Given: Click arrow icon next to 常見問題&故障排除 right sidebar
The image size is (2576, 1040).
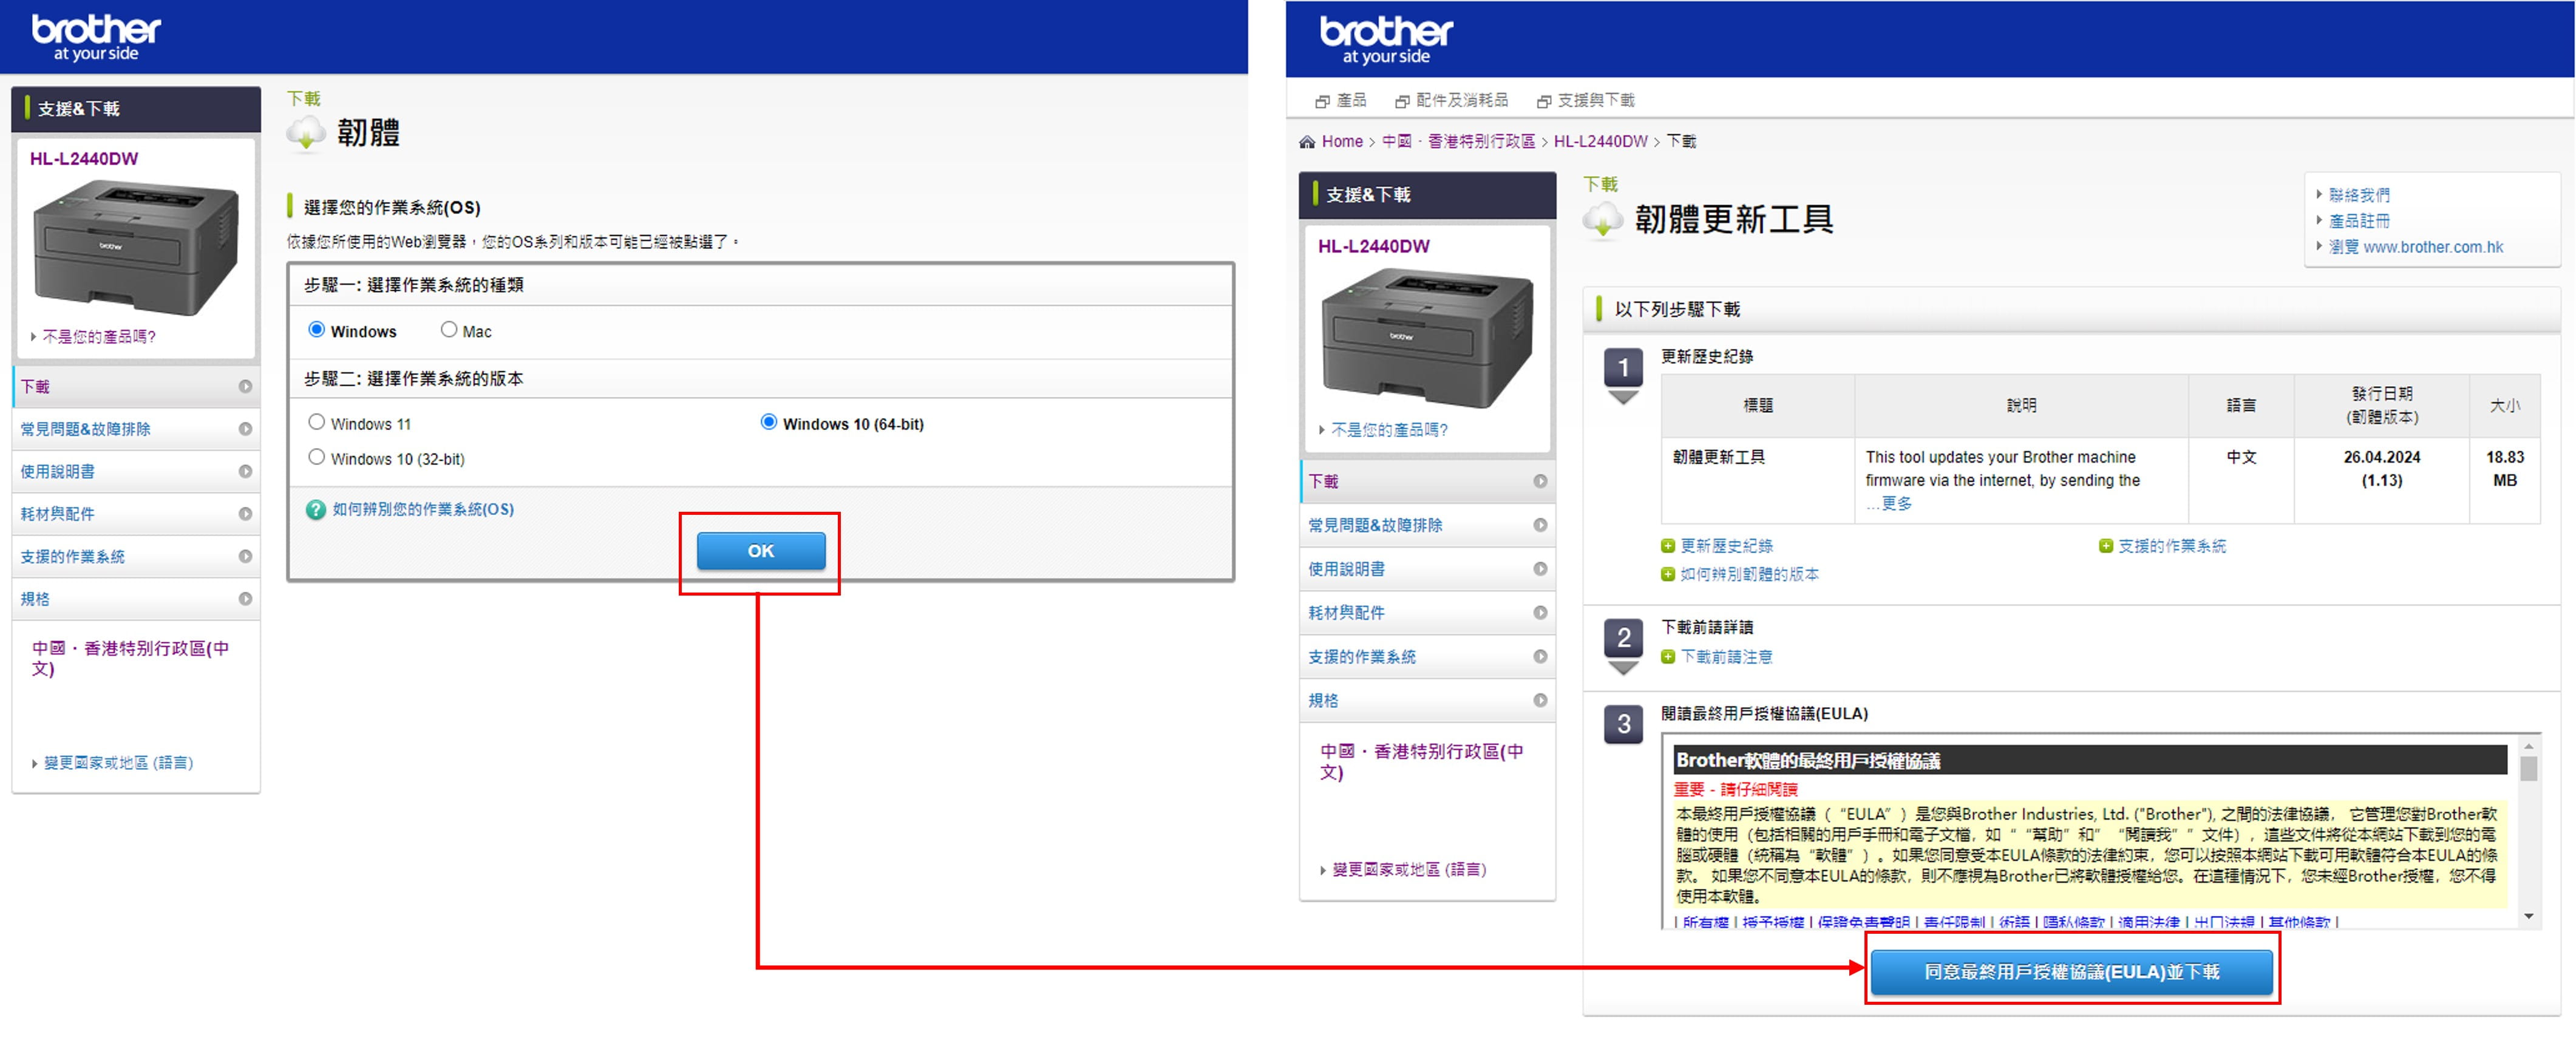Looking at the screenshot, I should click(1540, 526).
